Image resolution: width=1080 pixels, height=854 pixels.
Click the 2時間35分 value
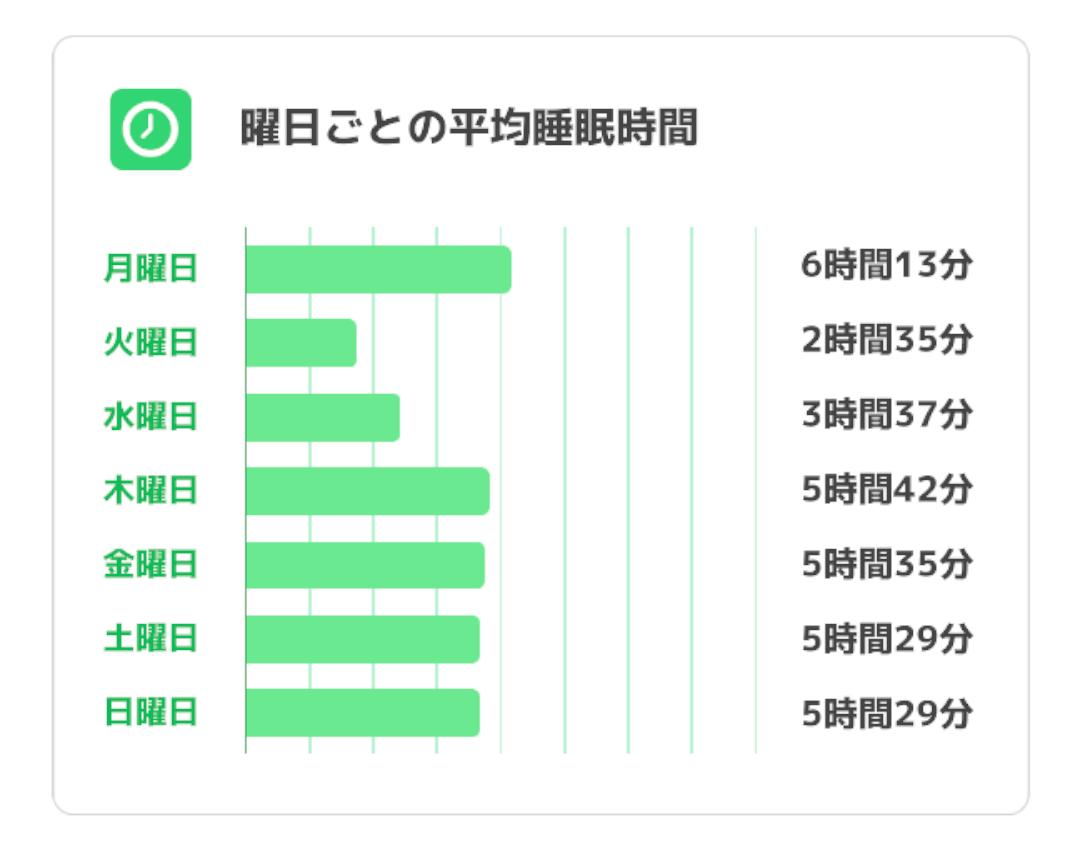click(886, 341)
